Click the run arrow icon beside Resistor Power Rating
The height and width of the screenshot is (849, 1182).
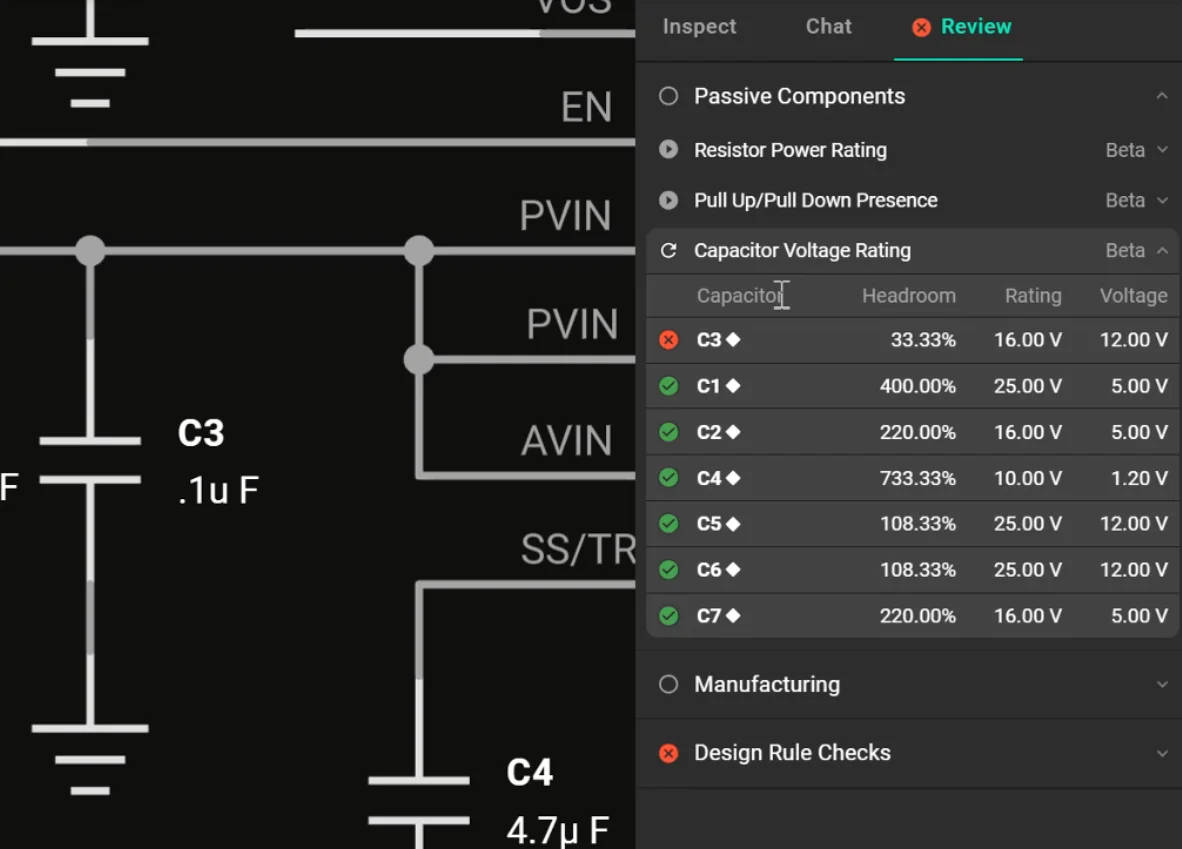(x=668, y=150)
